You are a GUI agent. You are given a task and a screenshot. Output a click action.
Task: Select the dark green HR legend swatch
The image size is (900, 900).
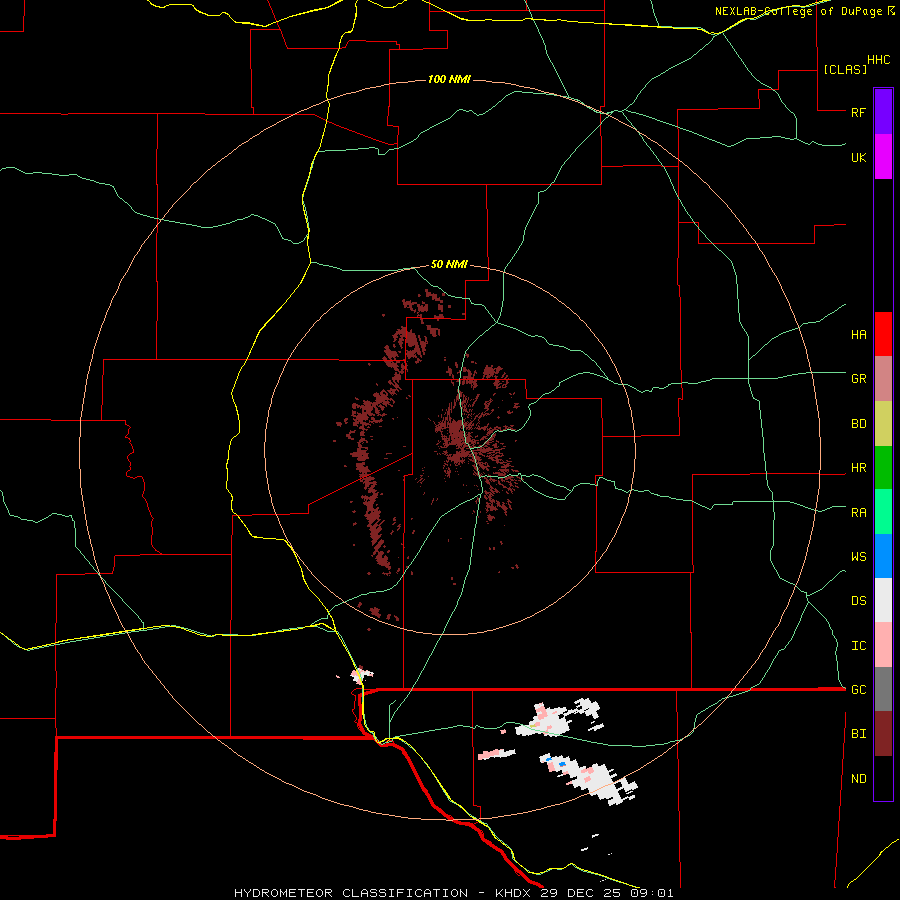coord(883,468)
